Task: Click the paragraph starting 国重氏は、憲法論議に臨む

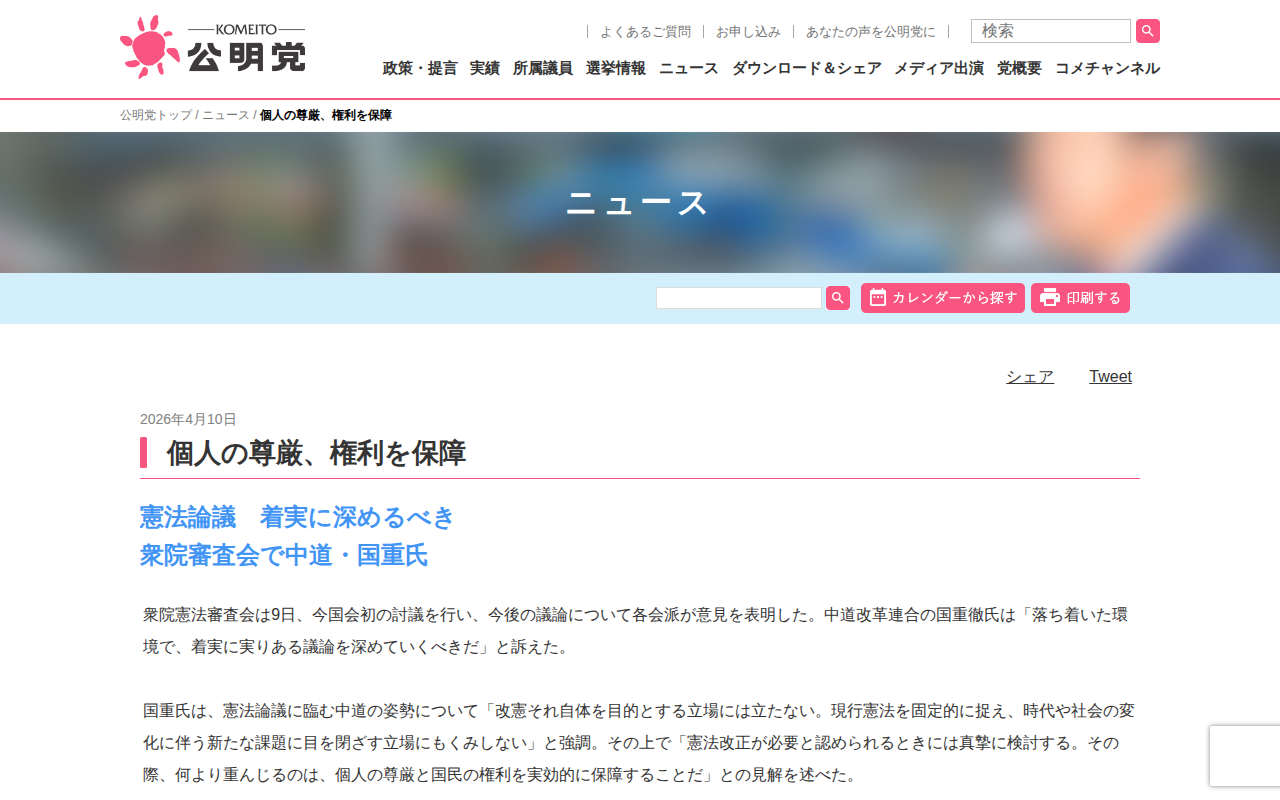Action: (x=639, y=743)
